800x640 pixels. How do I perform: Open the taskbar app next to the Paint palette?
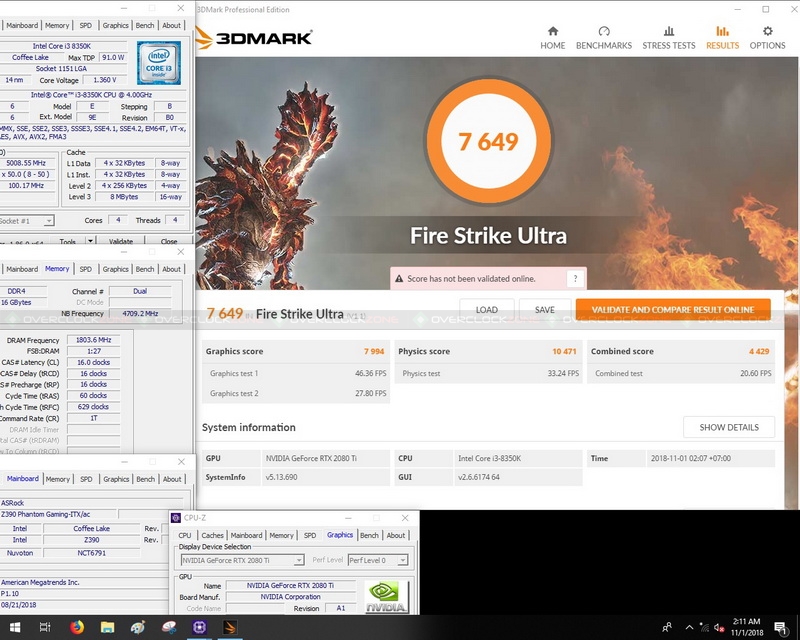(168, 627)
